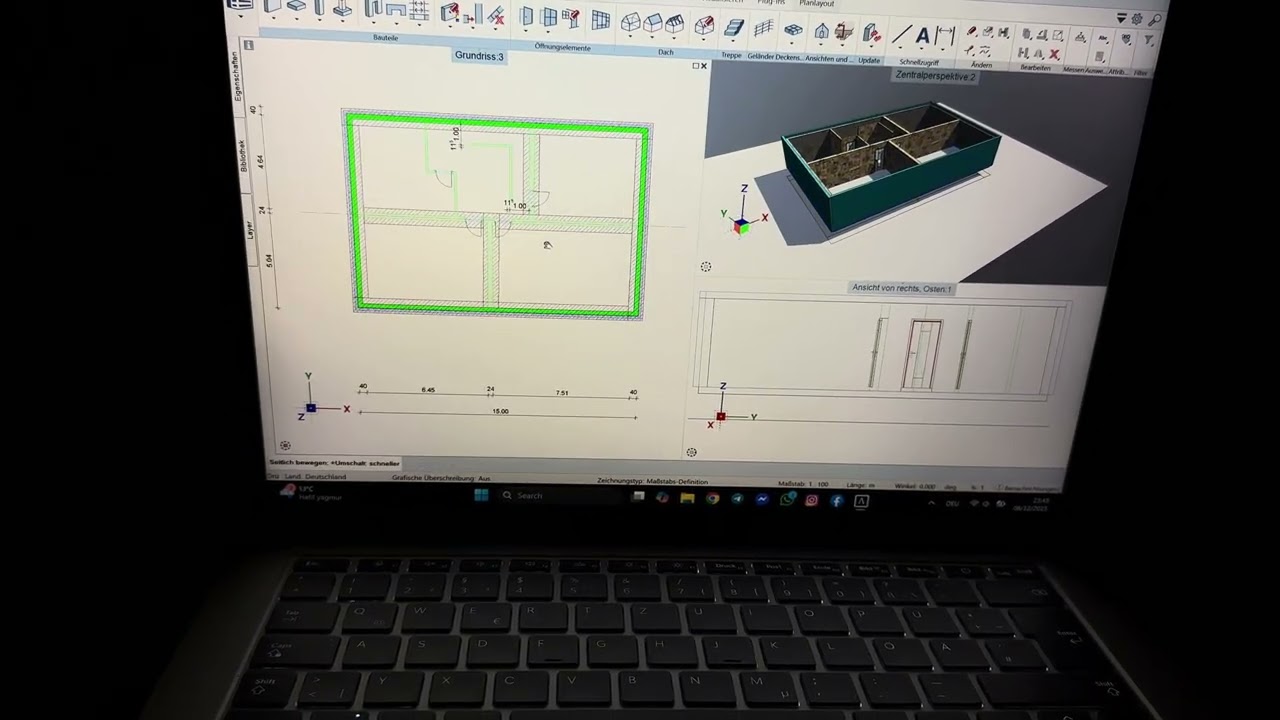Select the wall tool in Bauteile
Image resolution: width=1280 pixels, height=720 pixels.
[272, 7]
